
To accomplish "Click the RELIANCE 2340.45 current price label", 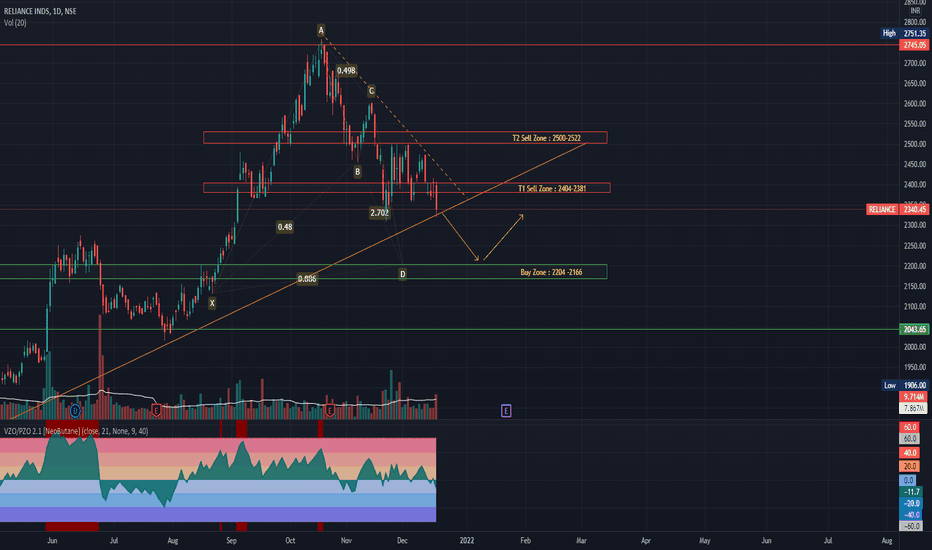I will point(897,209).
